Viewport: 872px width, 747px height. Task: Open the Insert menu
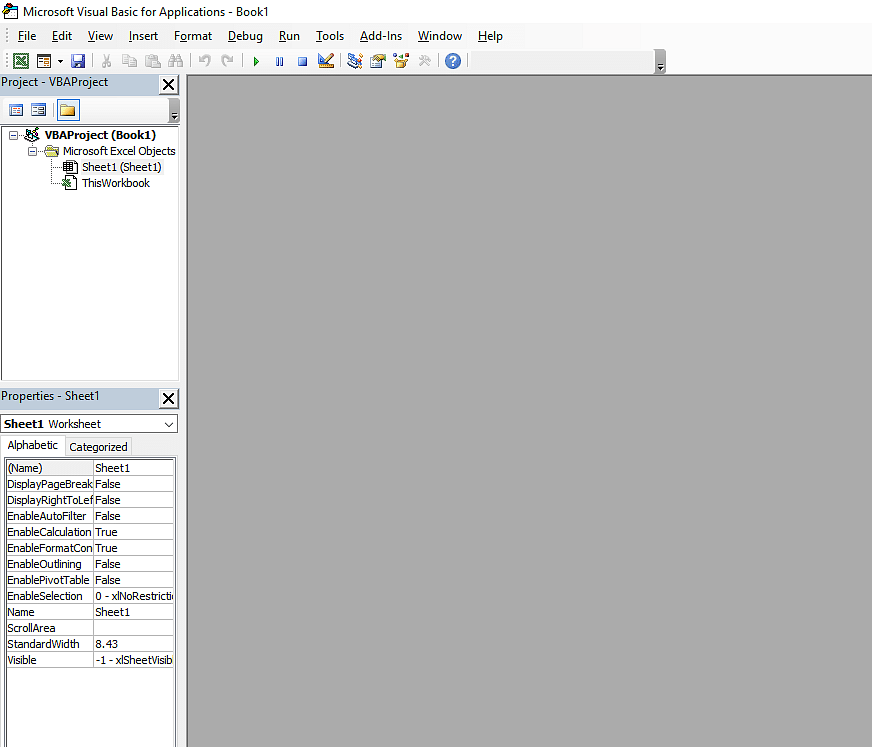tap(143, 36)
